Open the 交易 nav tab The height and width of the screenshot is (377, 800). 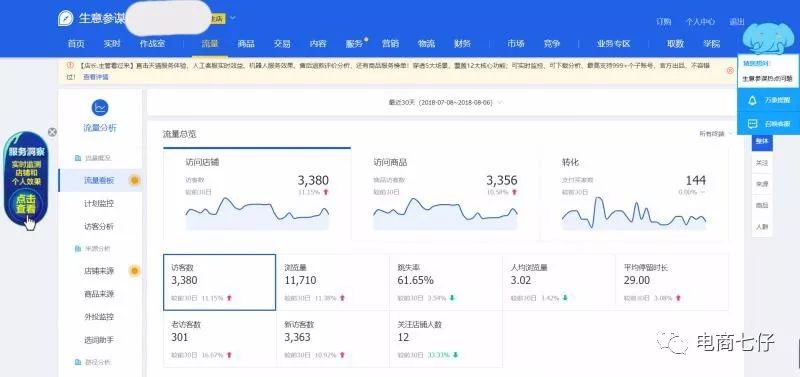(x=282, y=44)
